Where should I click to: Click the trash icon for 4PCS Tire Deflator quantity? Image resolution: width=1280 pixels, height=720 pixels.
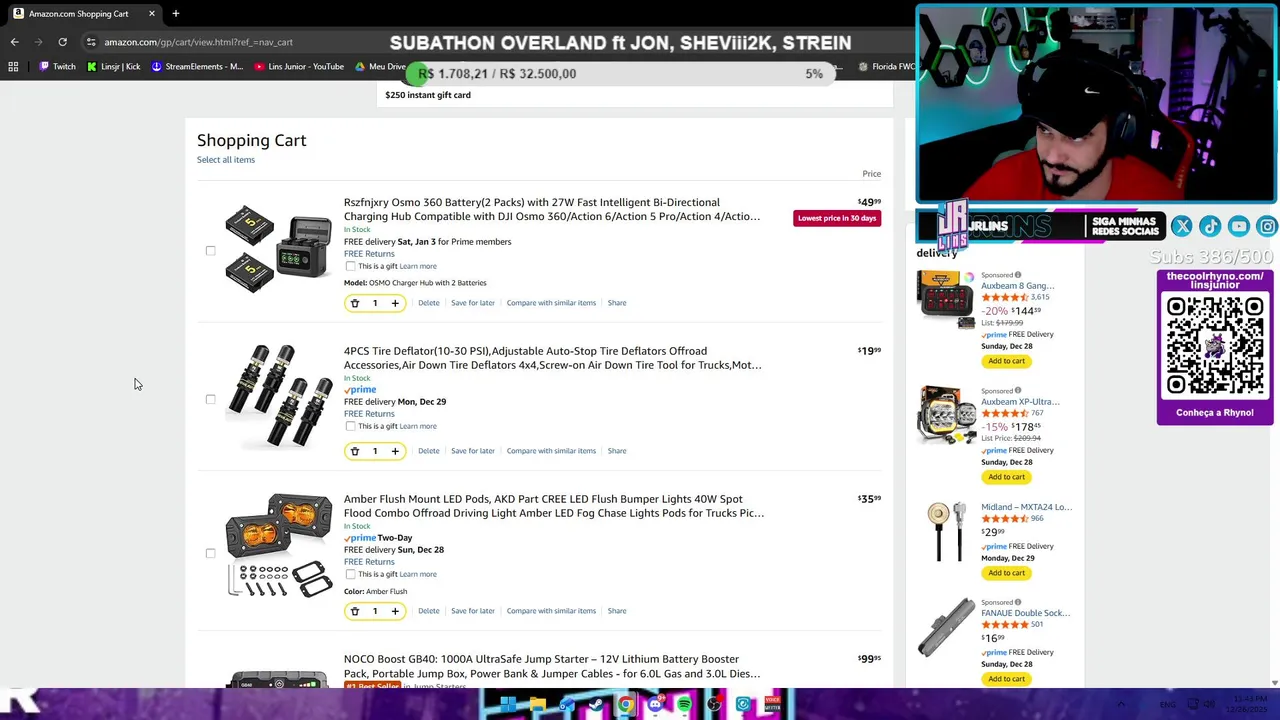coord(354,451)
